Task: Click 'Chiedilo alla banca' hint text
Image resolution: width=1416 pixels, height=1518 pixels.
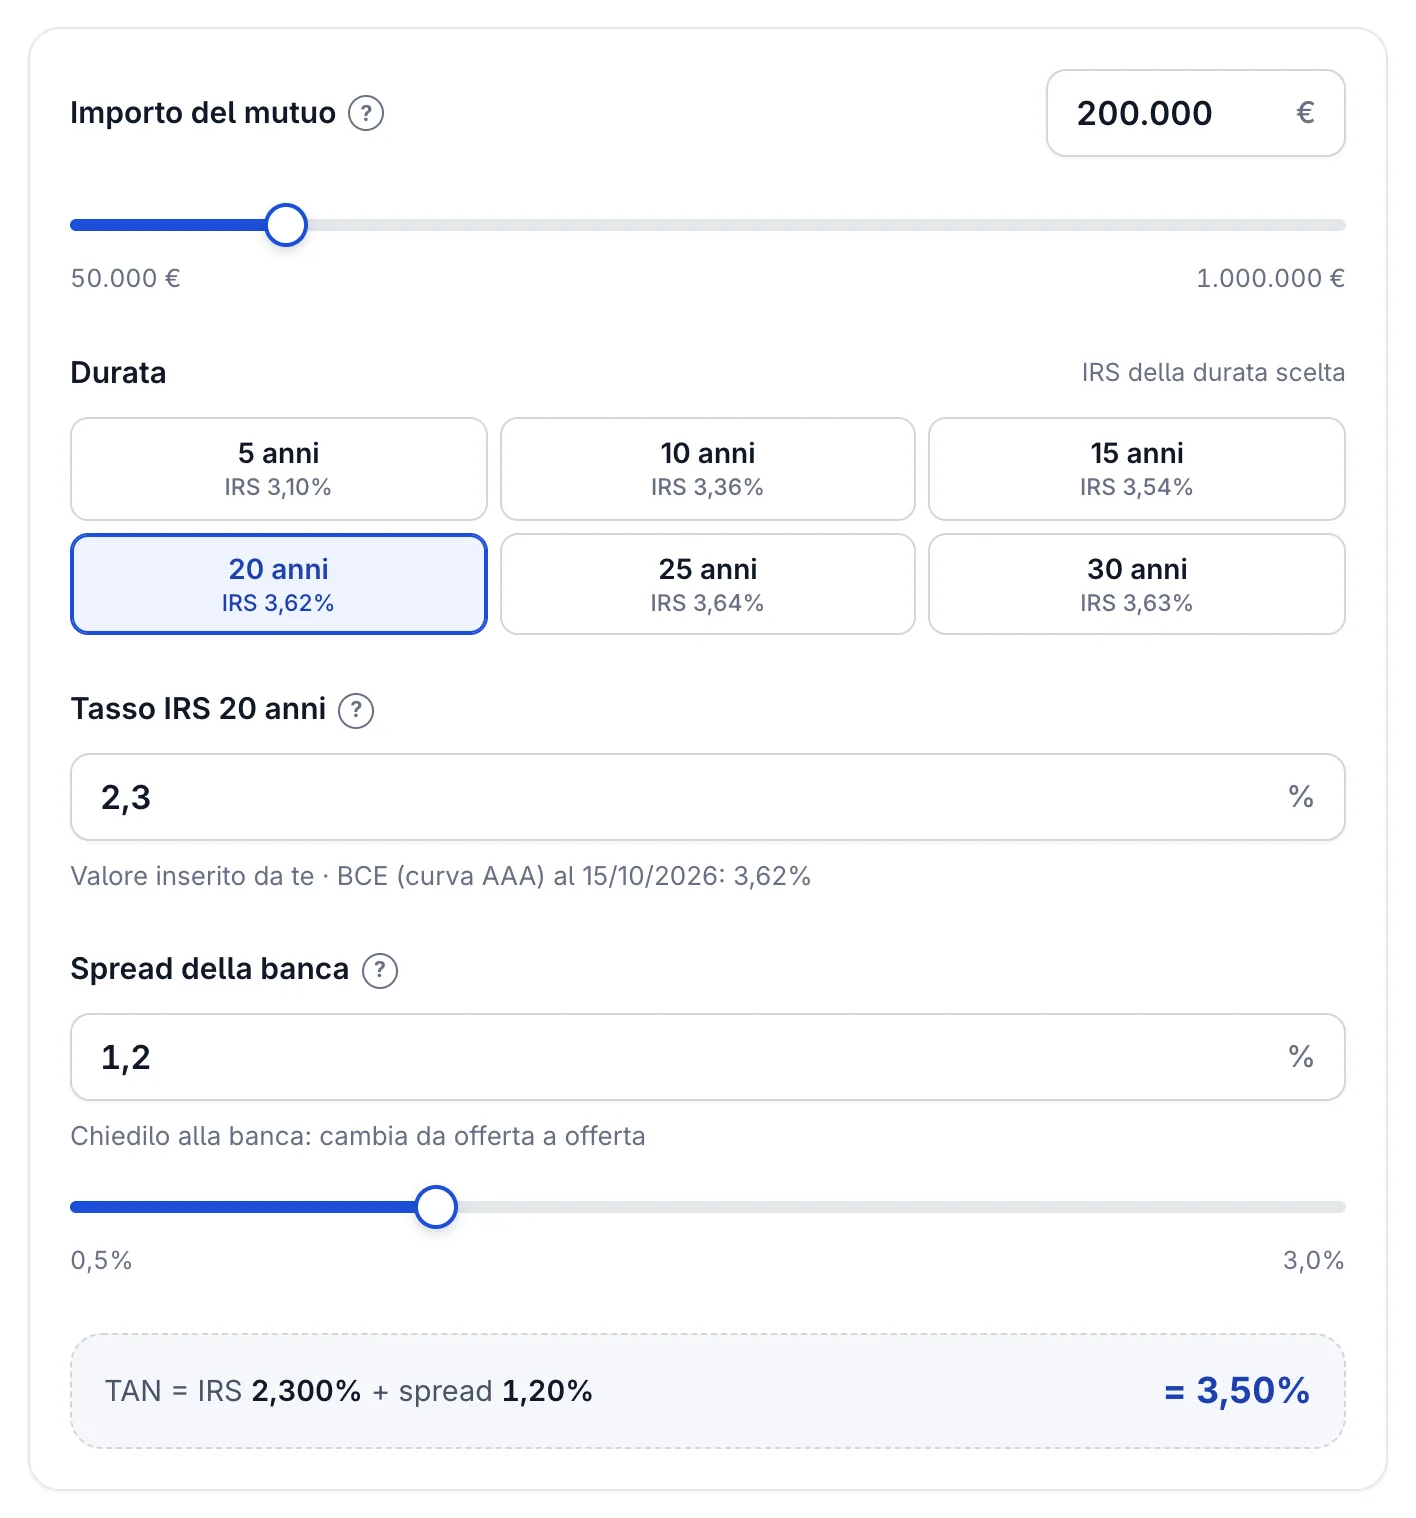Action: [x=358, y=1136]
